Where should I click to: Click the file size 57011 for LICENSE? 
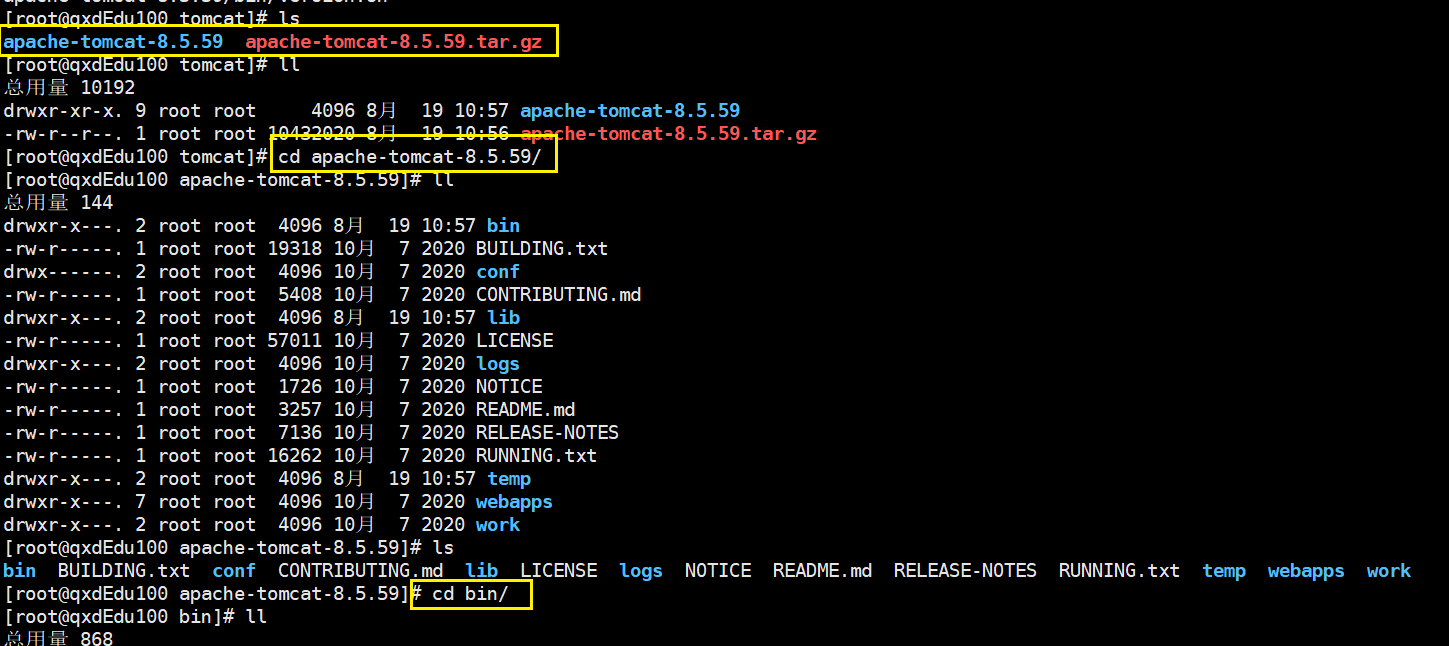(x=295, y=341)
